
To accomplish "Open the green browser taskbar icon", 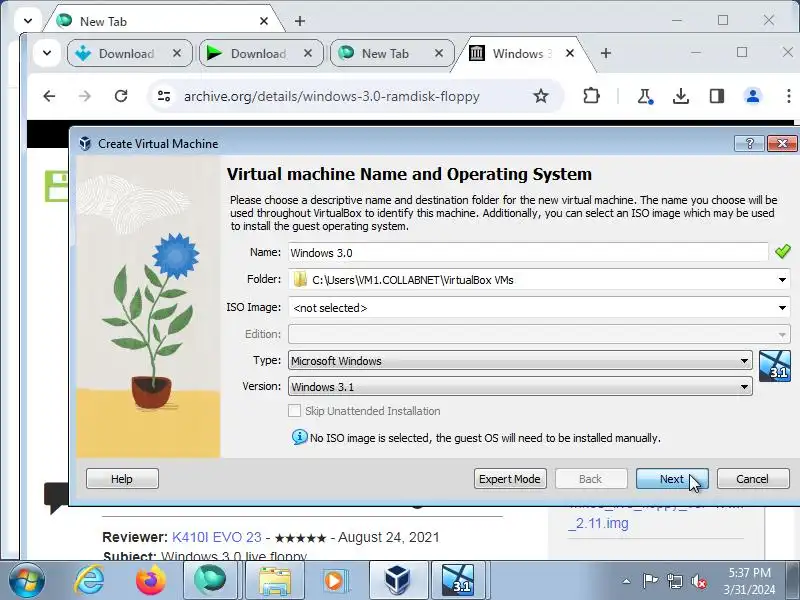I will (x=210, y=581).
